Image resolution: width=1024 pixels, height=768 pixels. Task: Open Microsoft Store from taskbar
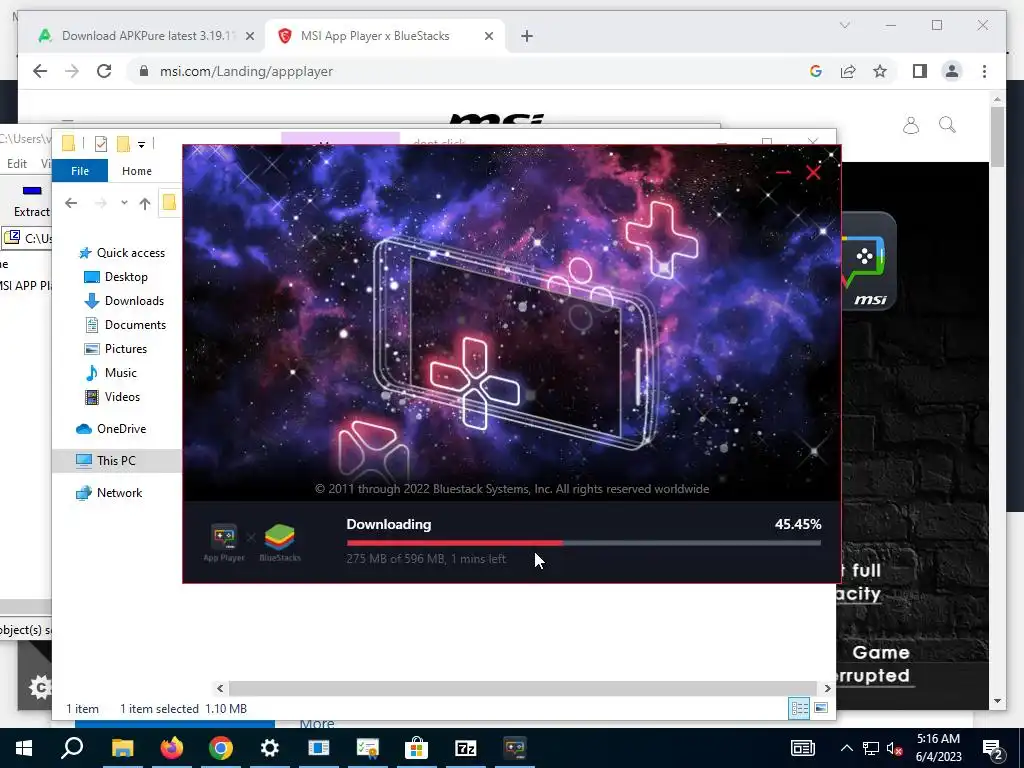pos(416,748)
